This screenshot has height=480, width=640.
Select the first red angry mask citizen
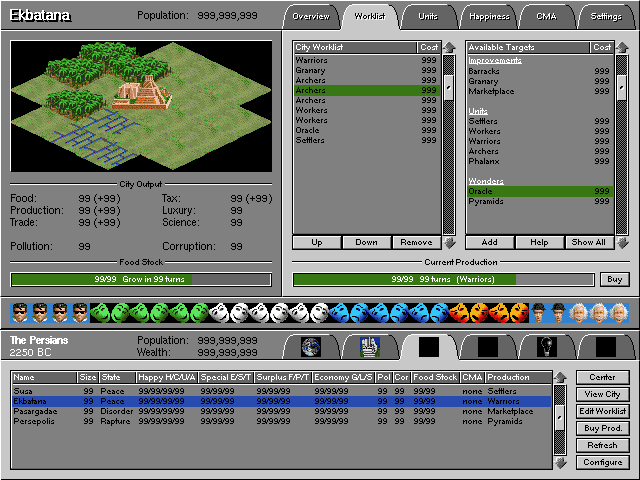tap(459, 313)
